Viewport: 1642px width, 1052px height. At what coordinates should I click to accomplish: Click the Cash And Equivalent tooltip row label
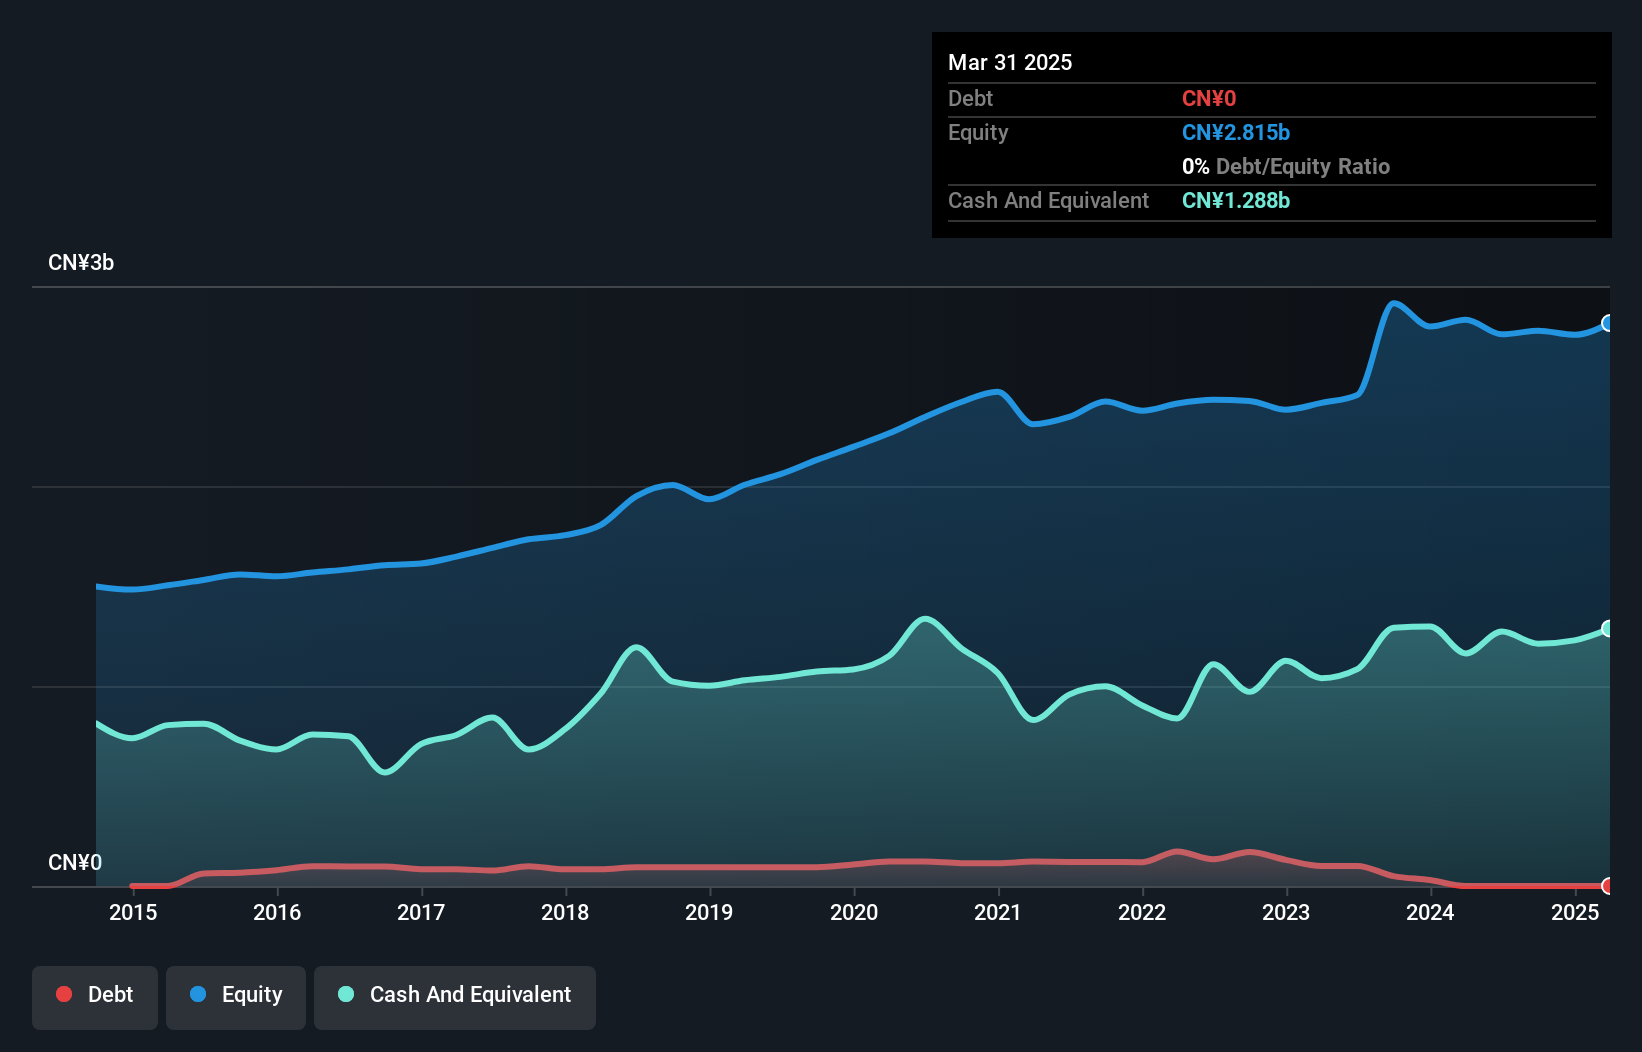[1048, 200]
